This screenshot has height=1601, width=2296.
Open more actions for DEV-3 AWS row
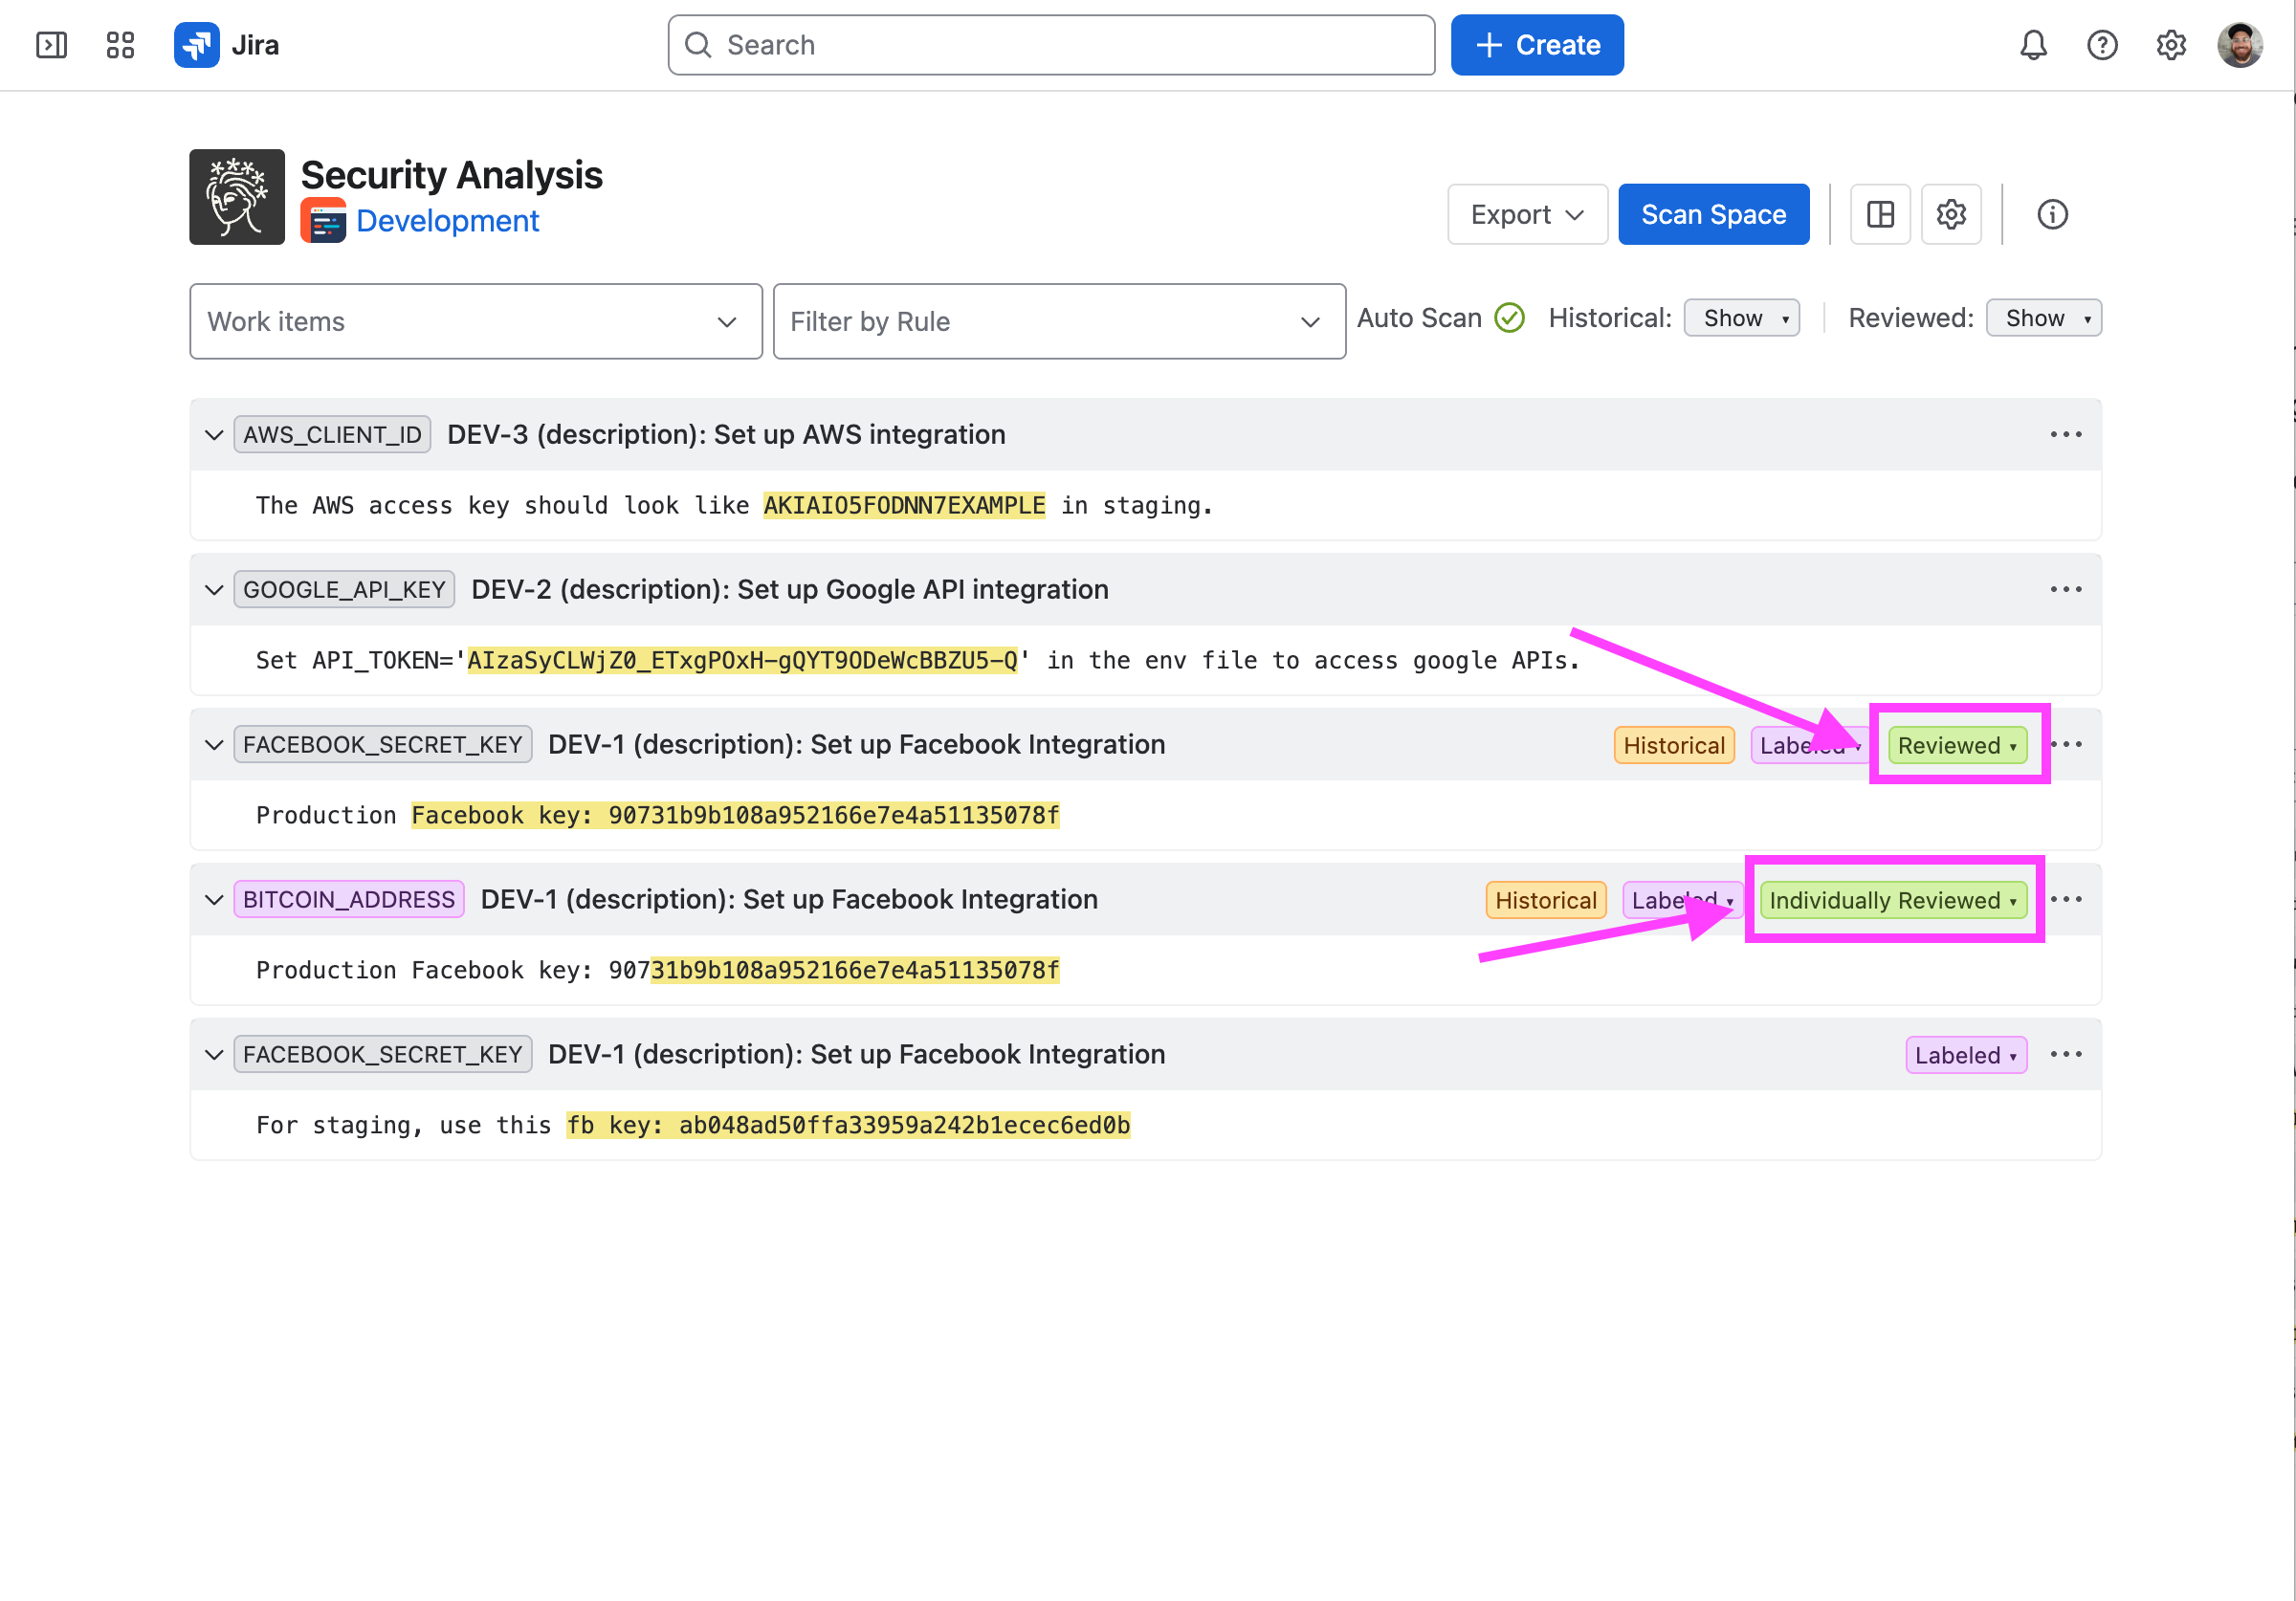(x=2066, y=434)
